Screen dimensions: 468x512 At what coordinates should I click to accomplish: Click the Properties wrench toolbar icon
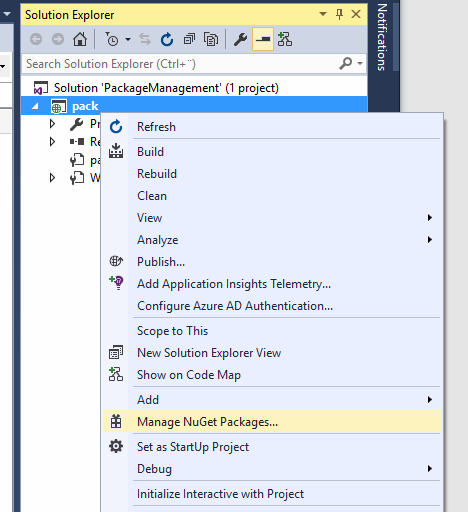(x=240, y=39)
